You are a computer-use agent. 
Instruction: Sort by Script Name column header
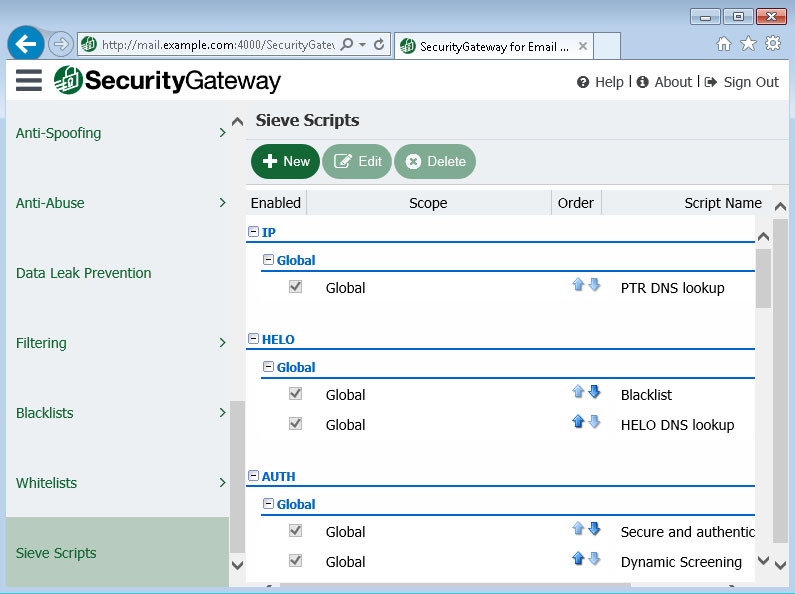[x=722, y=203]
